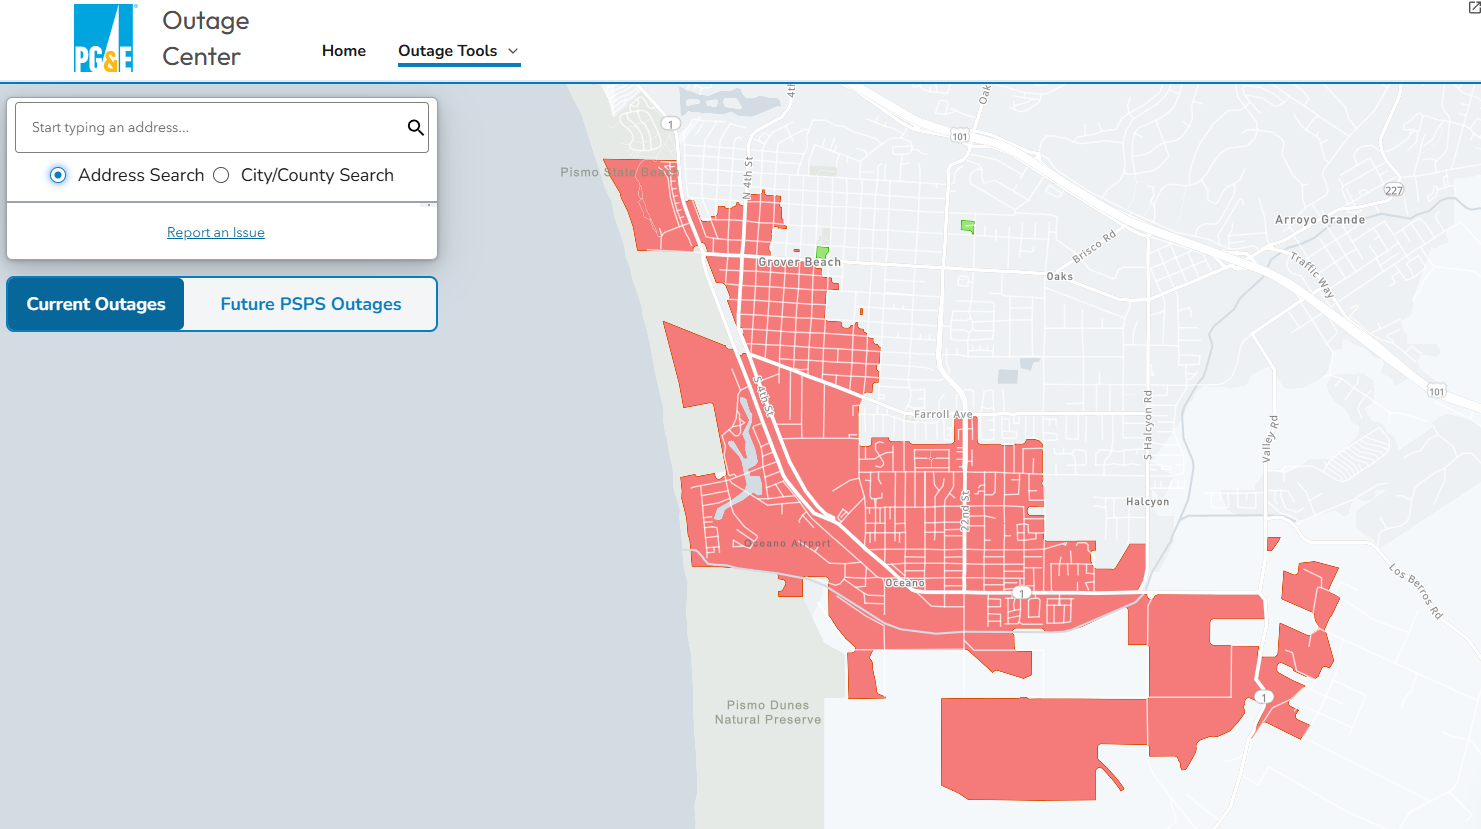Screen dimensions: 1481x829
Task: Focus the address search input field
Action: (210, 127)
